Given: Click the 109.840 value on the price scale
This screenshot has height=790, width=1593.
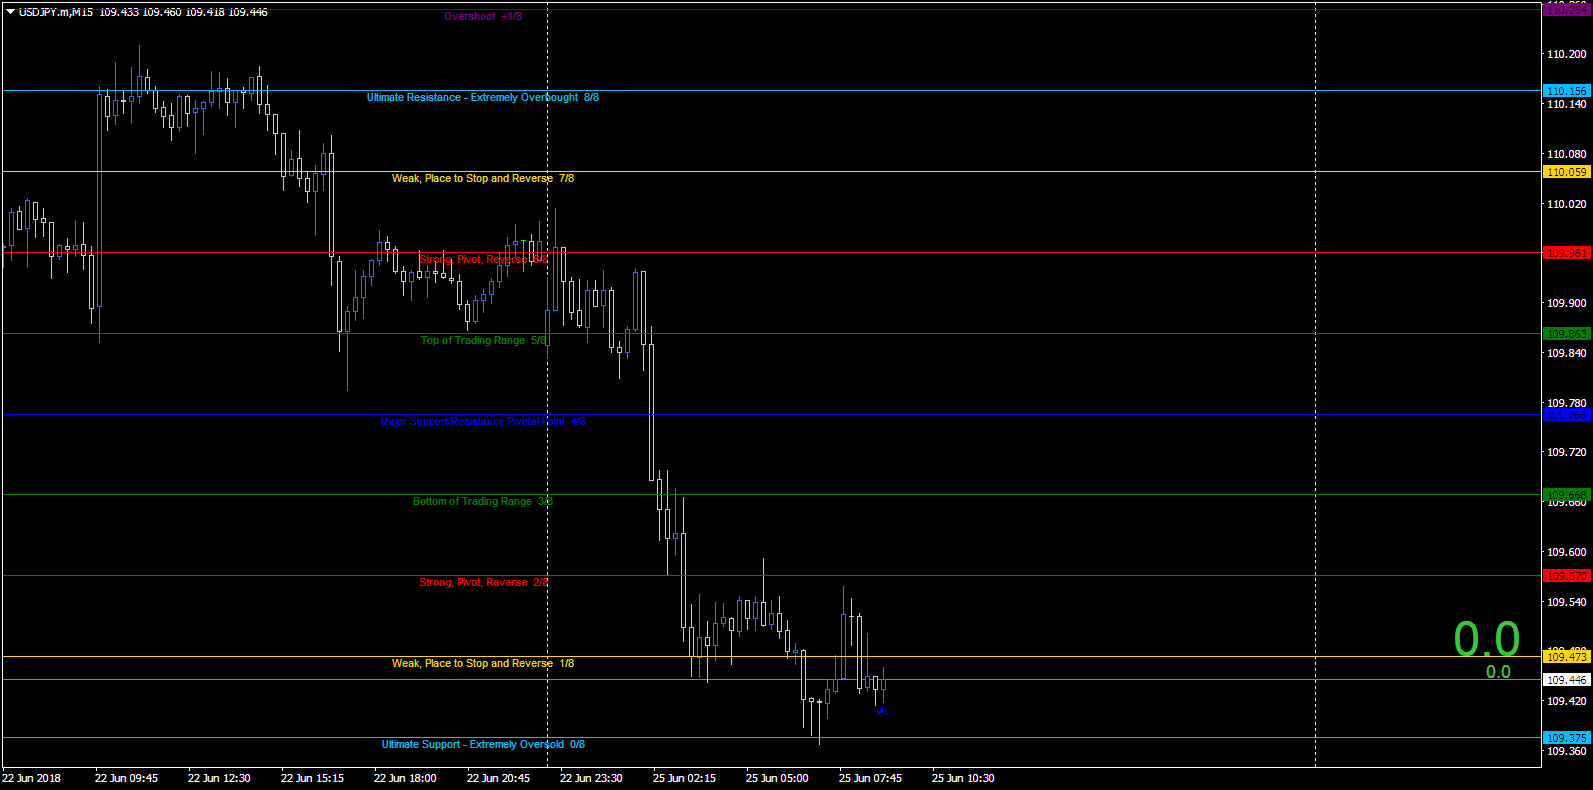Looking at the screenshot, I should (1567, 353).
